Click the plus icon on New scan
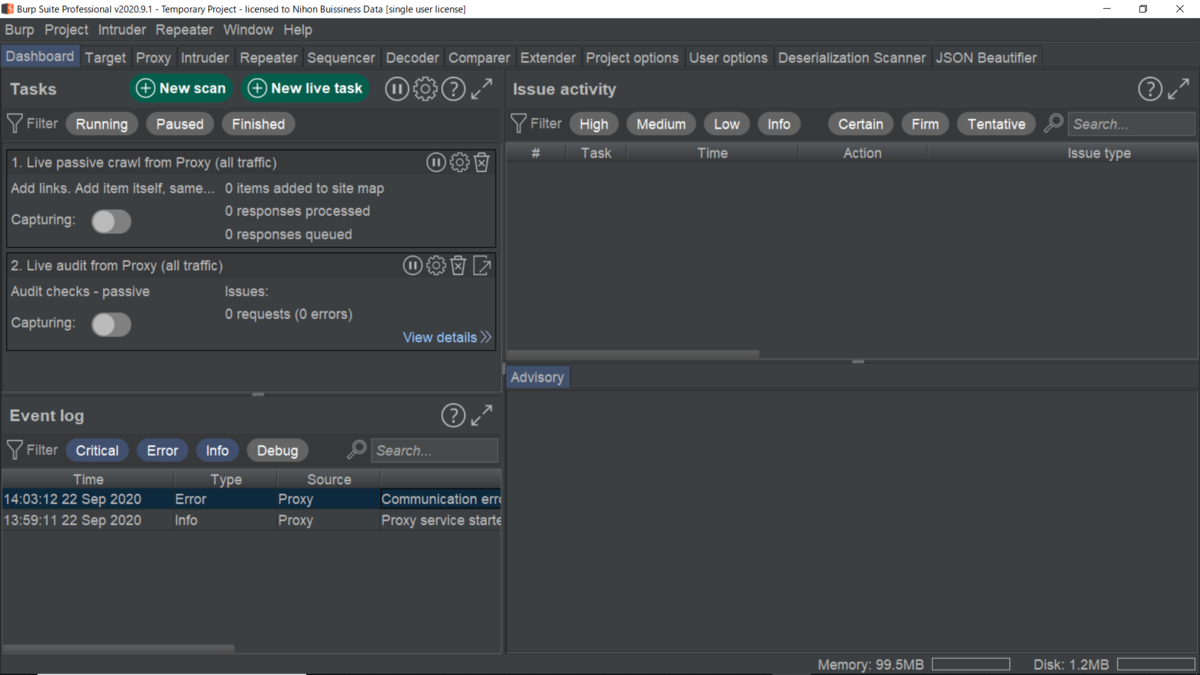 (x=145, y=88)
